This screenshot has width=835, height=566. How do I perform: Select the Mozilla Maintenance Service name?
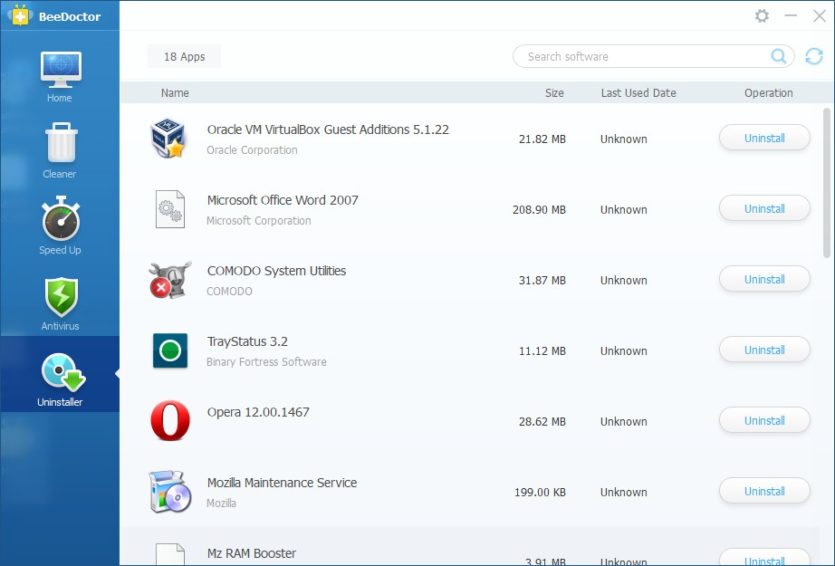[282, 483]
